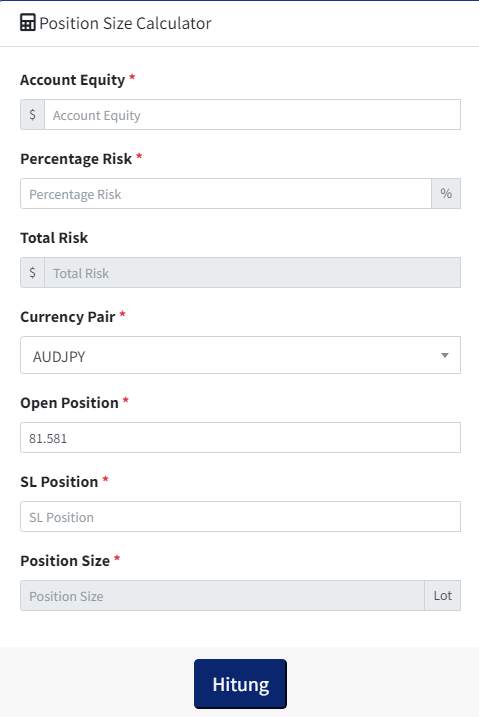This screenshot has width=479, height=717.
Task: Open the Currency Pair dropdown arrow
Action: [444, 355]
